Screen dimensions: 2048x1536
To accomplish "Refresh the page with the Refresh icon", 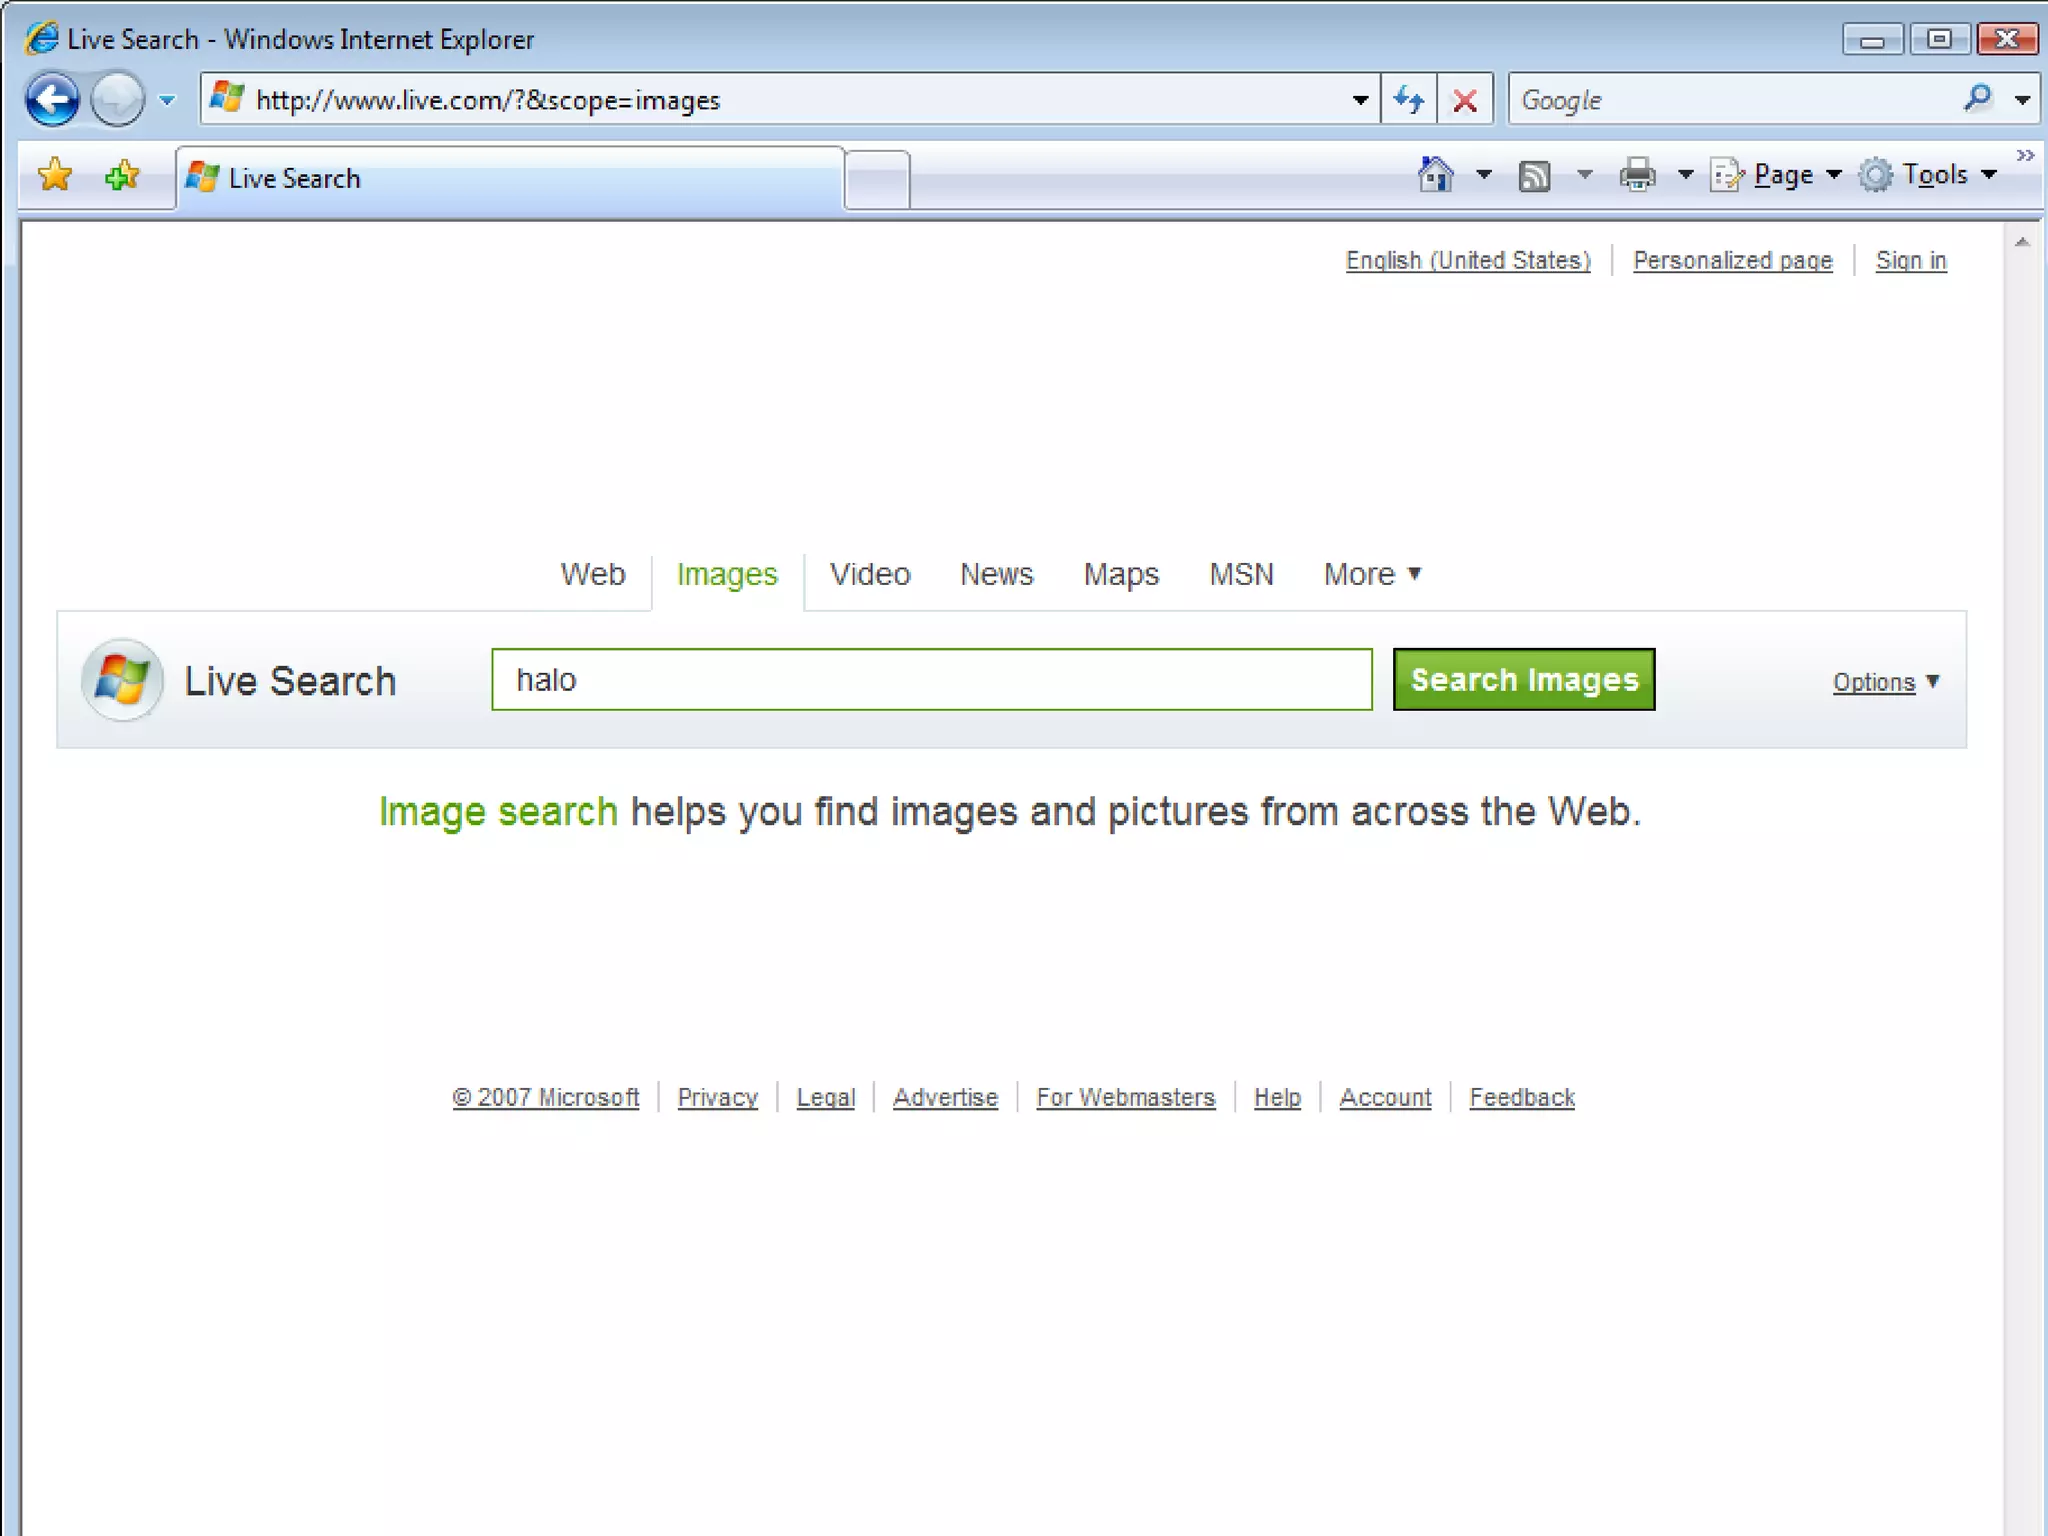I will point(1409,100).
